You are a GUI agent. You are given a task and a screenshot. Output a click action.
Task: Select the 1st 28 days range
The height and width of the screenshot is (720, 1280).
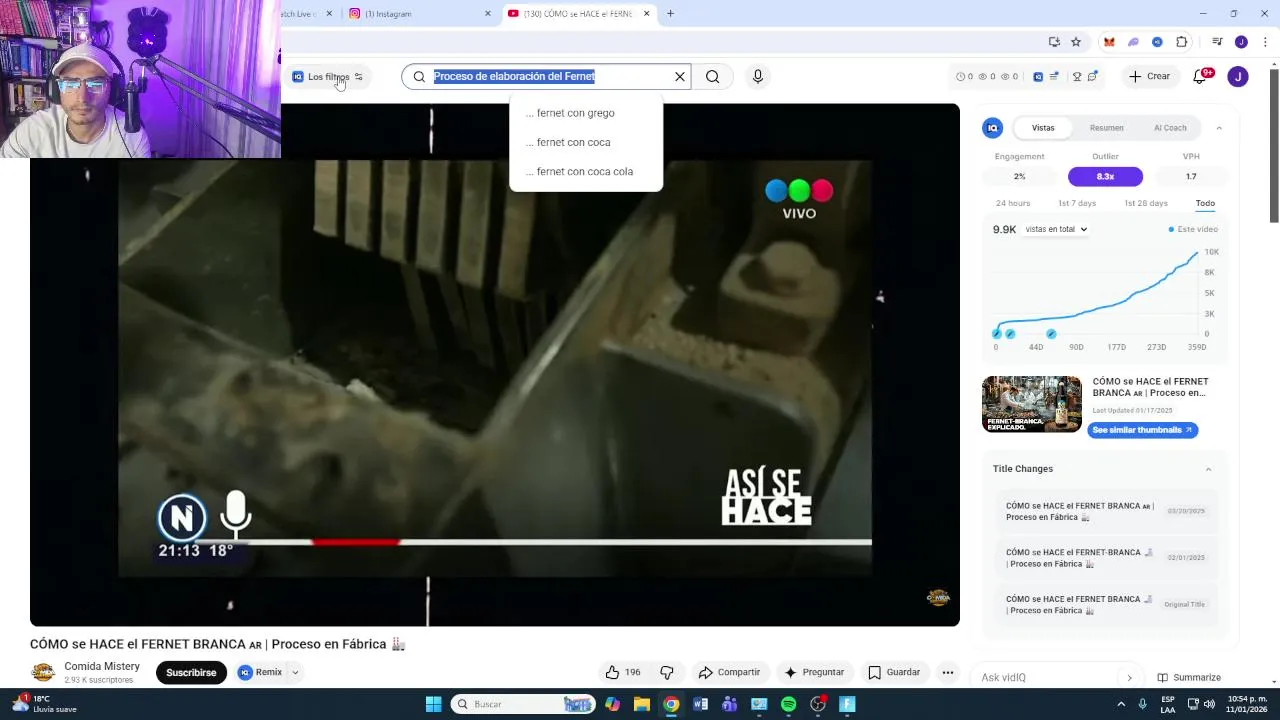[1146, 203]
